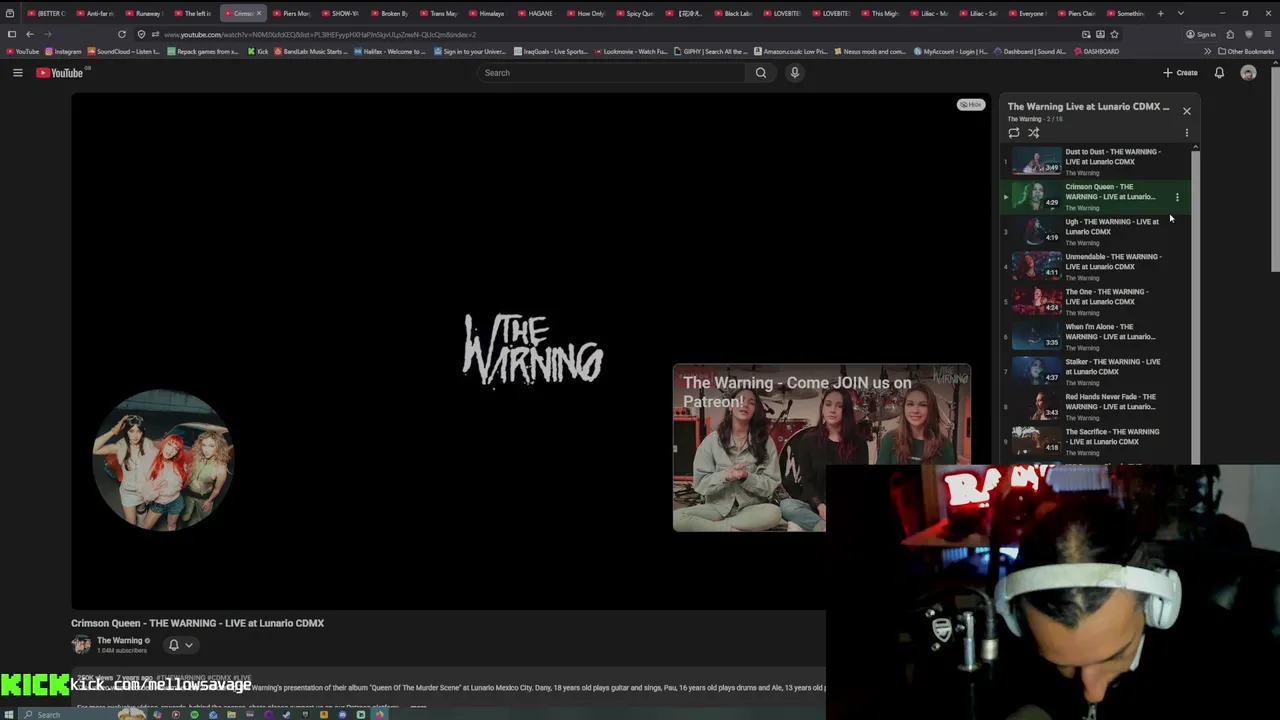Select Red Hands Never Fade playlist entry
1280x720 pixels.
(x=1097, y=406)
